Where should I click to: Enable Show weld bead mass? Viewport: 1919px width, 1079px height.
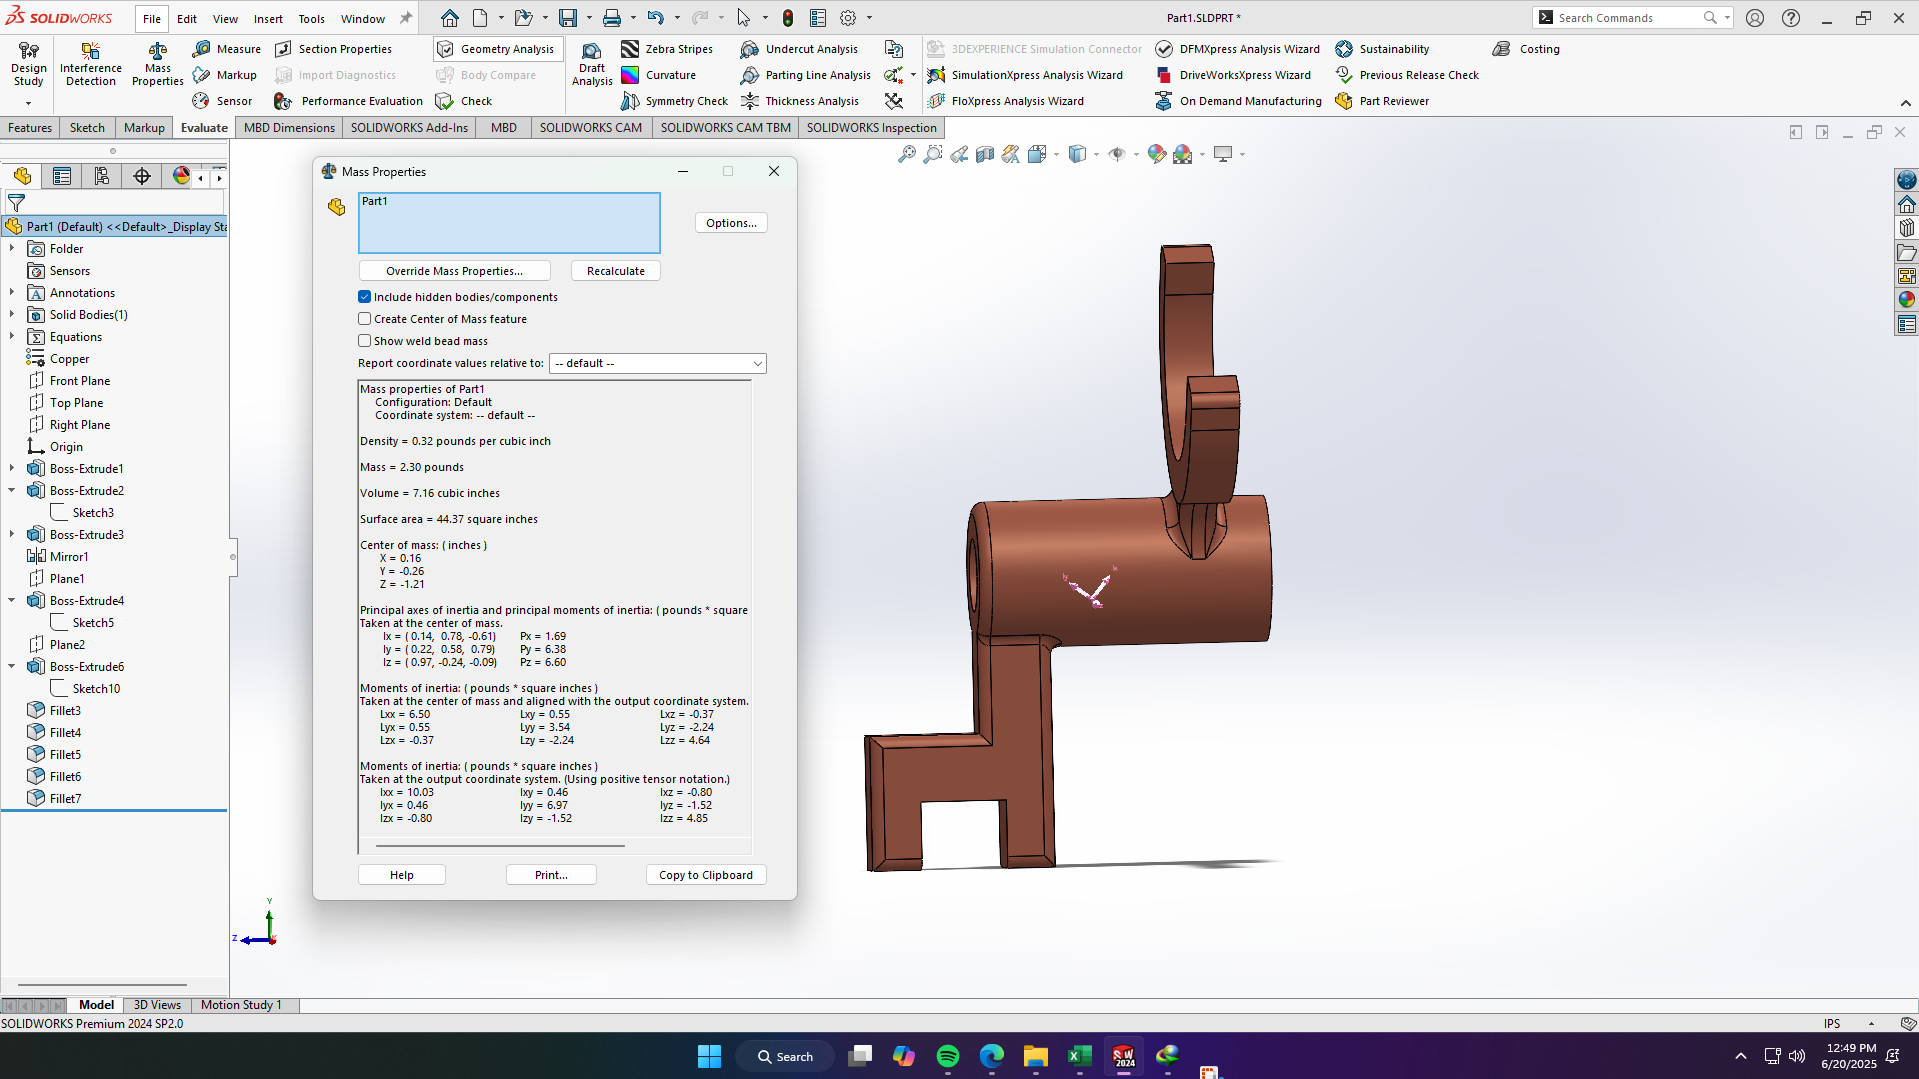[365, 341]
